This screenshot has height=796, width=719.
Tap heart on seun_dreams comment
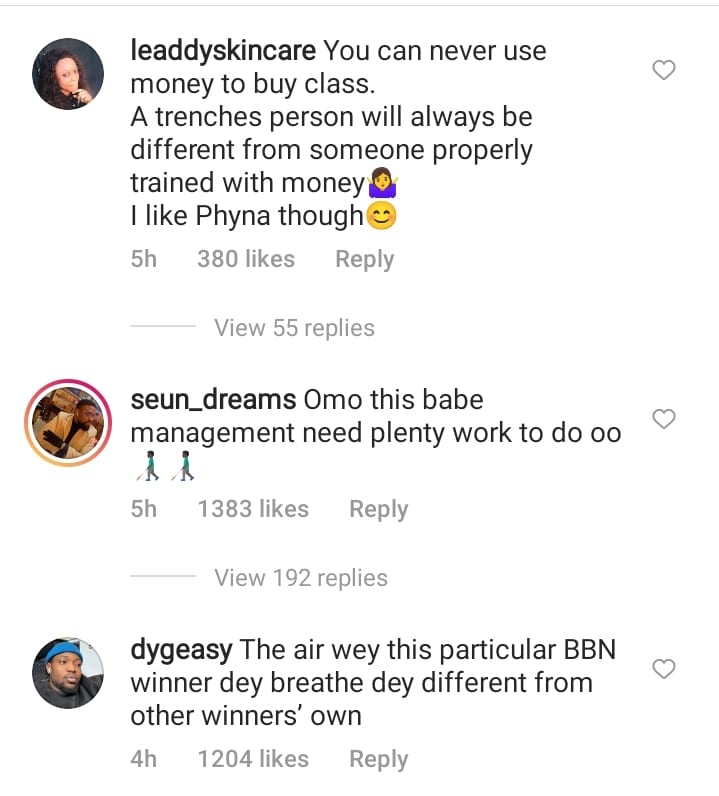(664, 419)
